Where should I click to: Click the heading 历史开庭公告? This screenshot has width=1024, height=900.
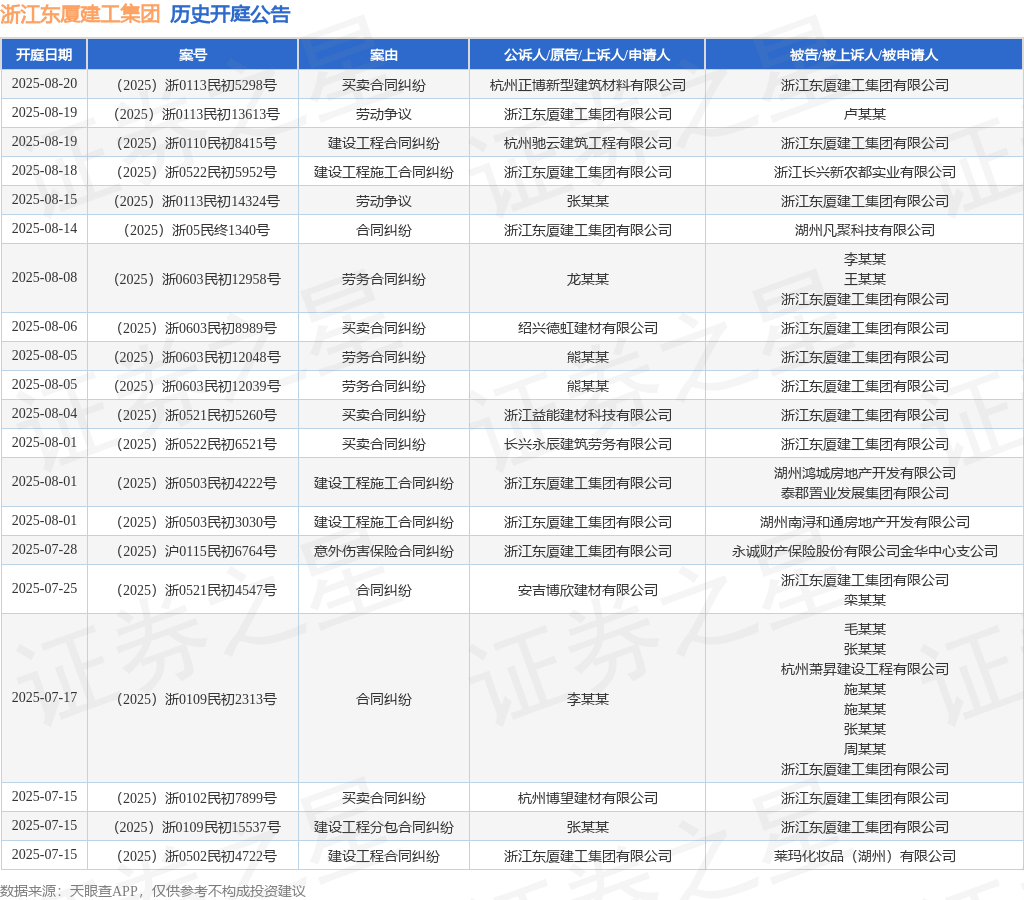pos(230,14)
